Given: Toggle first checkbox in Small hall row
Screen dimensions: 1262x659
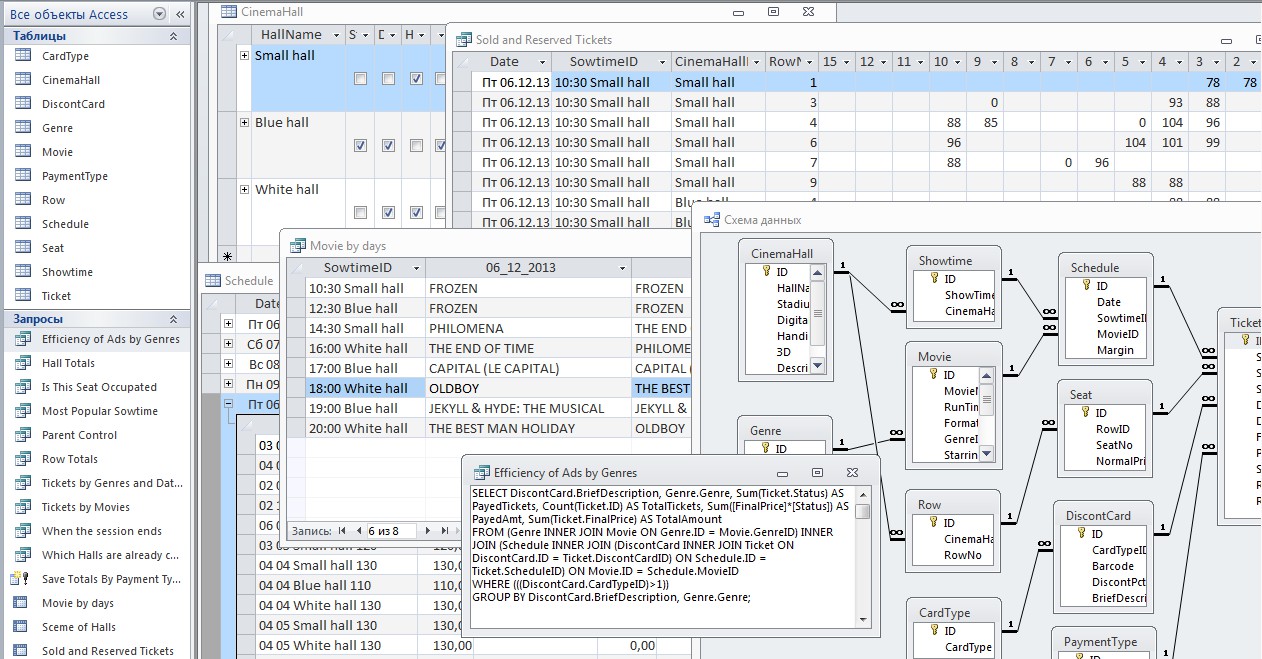Looking at the screenshot, I should (x=360, y=78).
